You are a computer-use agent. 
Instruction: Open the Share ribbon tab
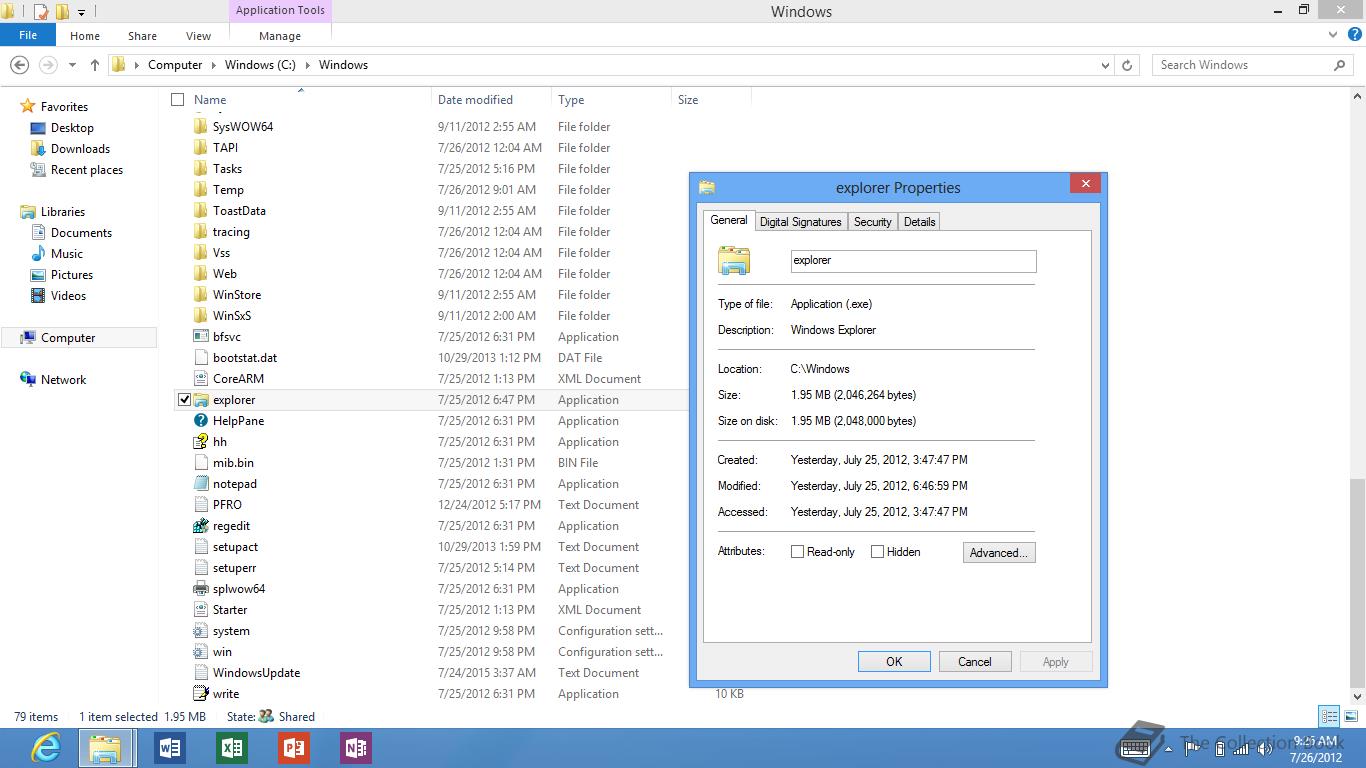(x=142, y=35)
